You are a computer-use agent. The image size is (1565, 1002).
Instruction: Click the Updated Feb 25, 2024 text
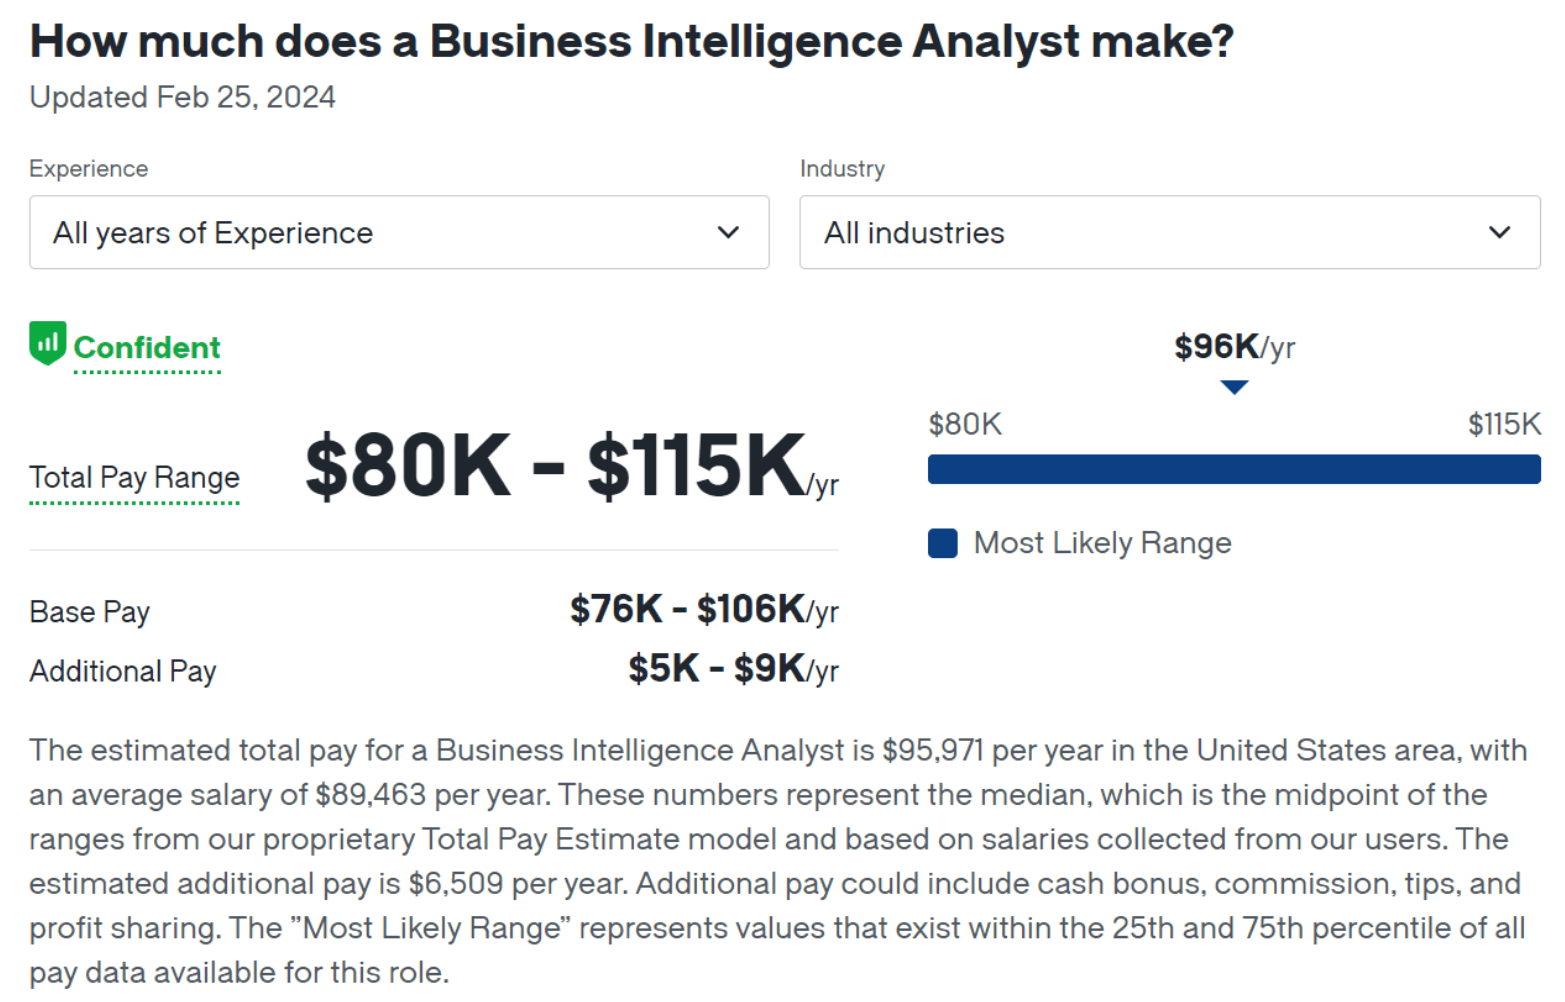181,97
